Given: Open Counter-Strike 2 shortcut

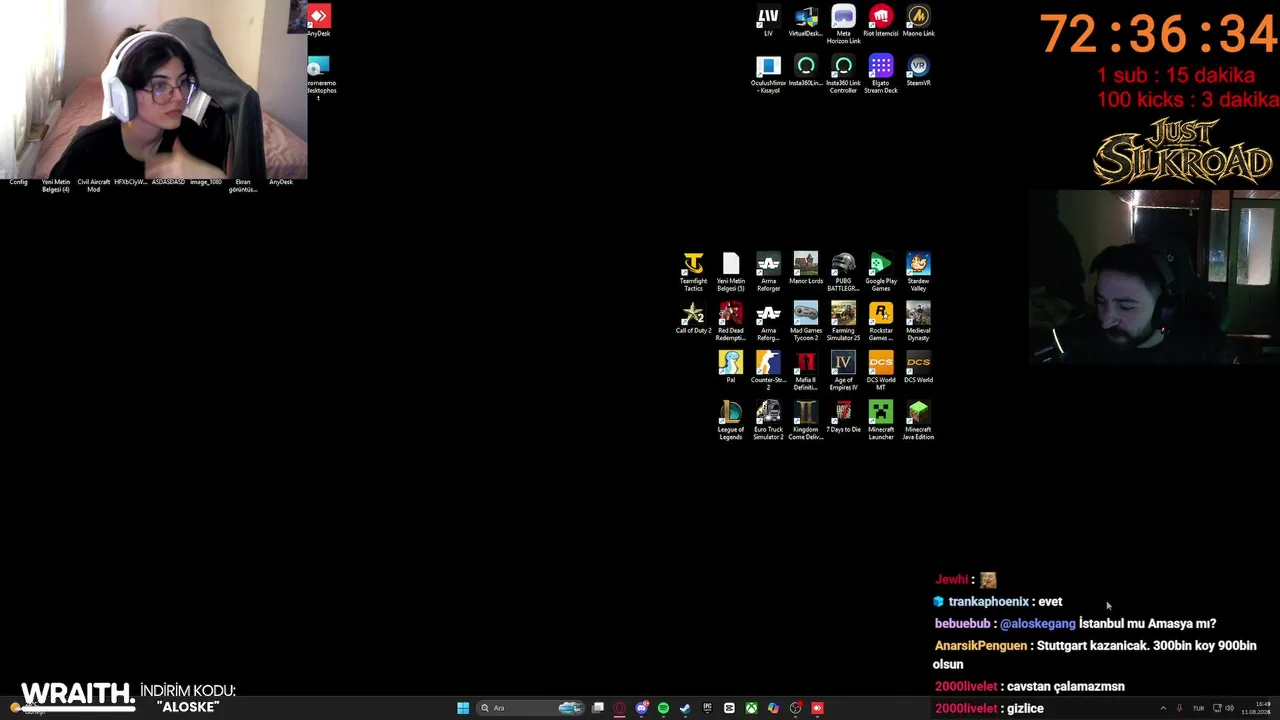Looking at the screenshot, I should coord(768,371).
